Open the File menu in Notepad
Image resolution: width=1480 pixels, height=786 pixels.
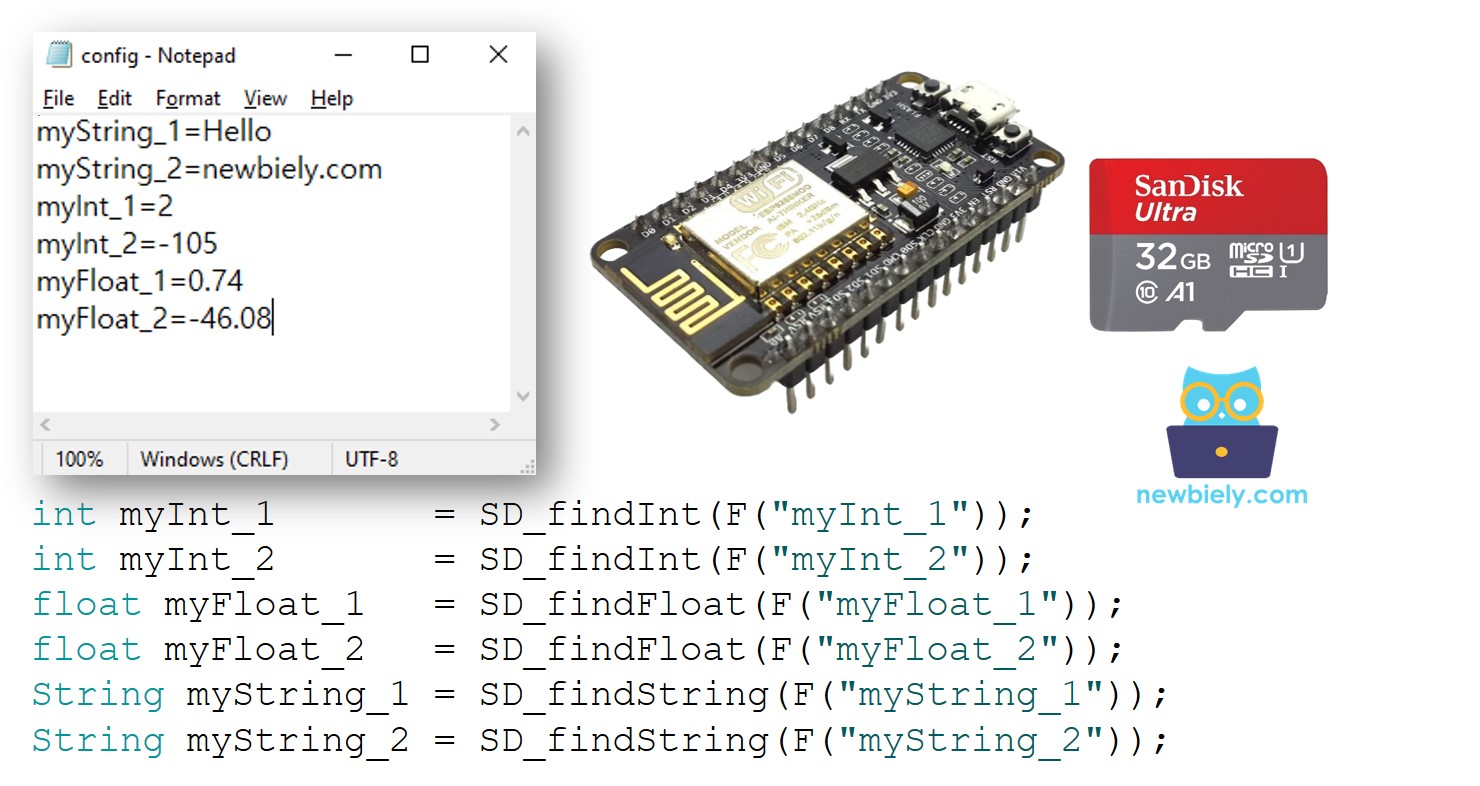coord(57,98)
